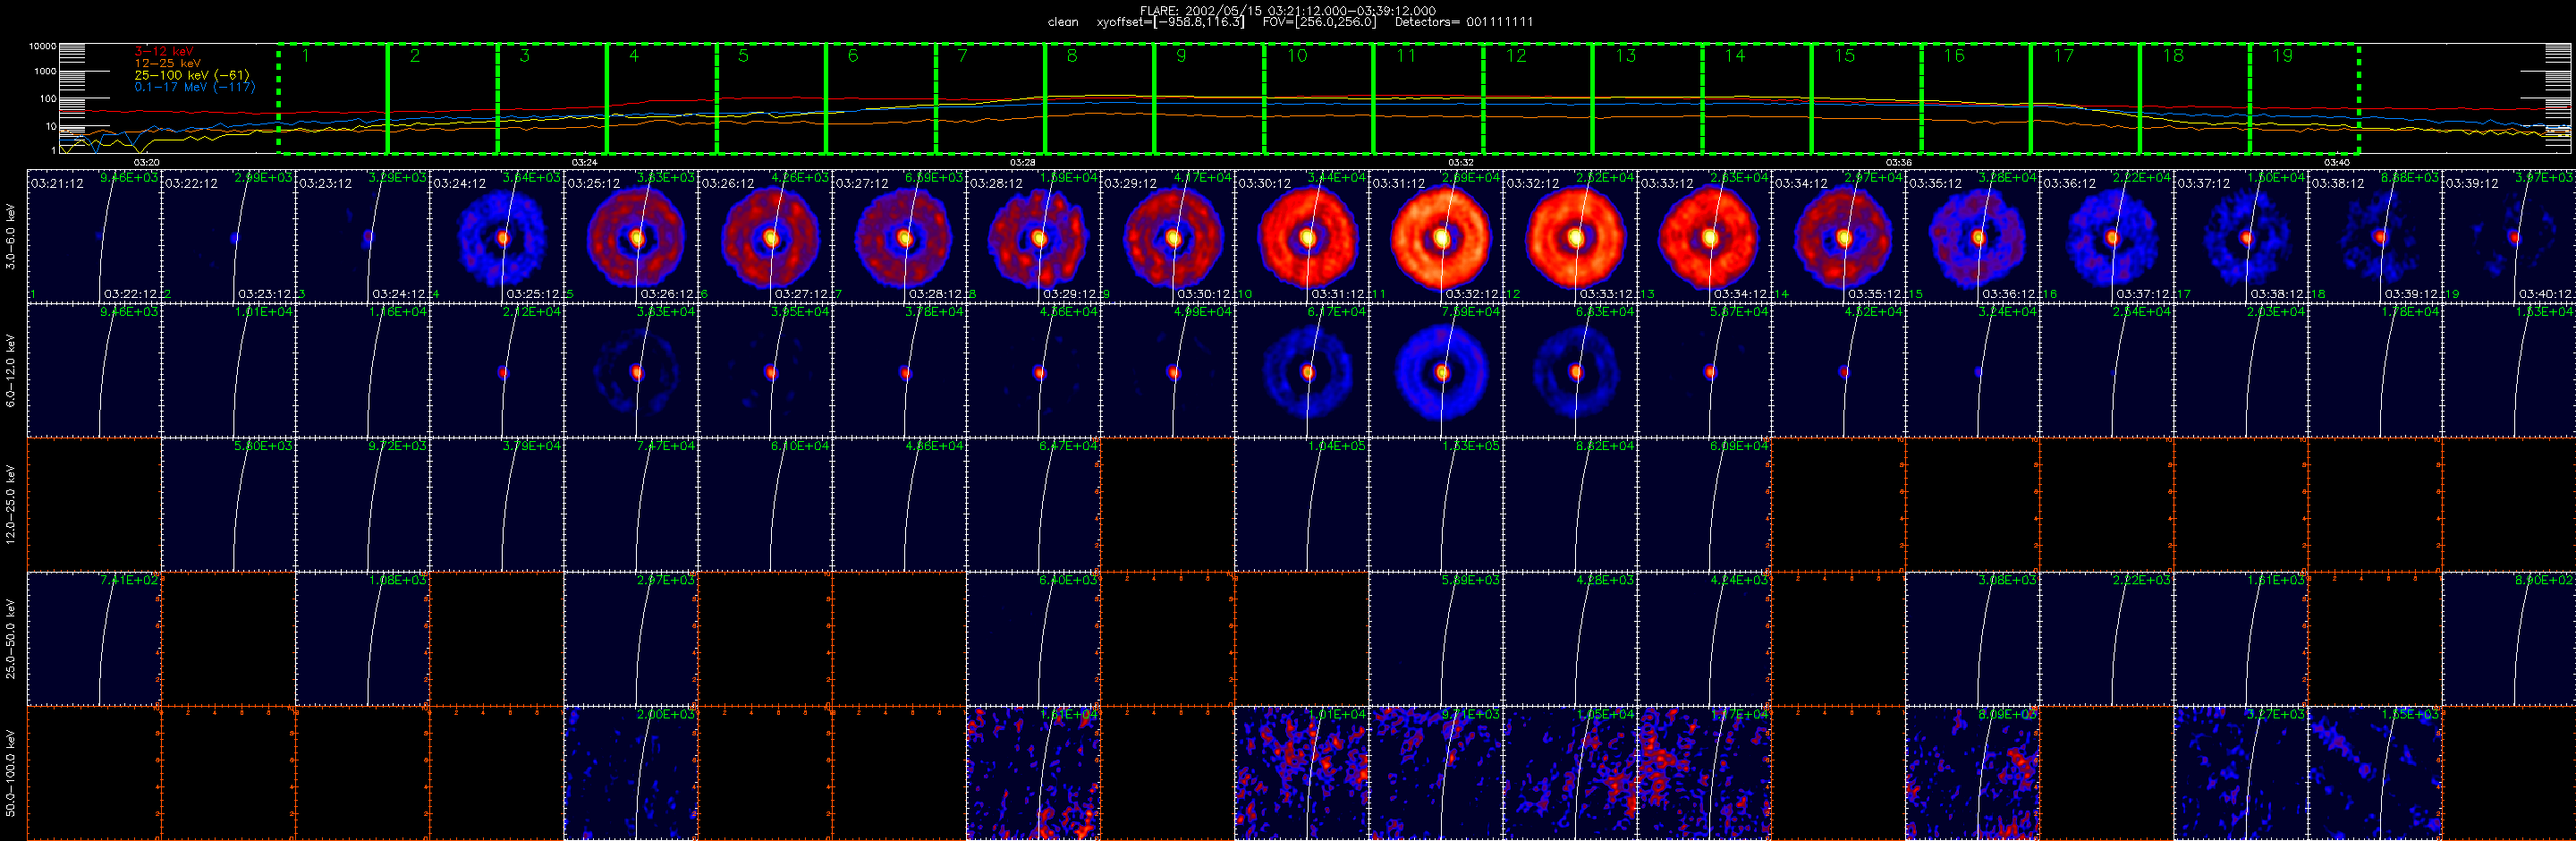2576x841 pixels.
Task: Open the 50.0-100.0 keV image labeled 1.61E+04
Action: click(x=1033, y=773)
